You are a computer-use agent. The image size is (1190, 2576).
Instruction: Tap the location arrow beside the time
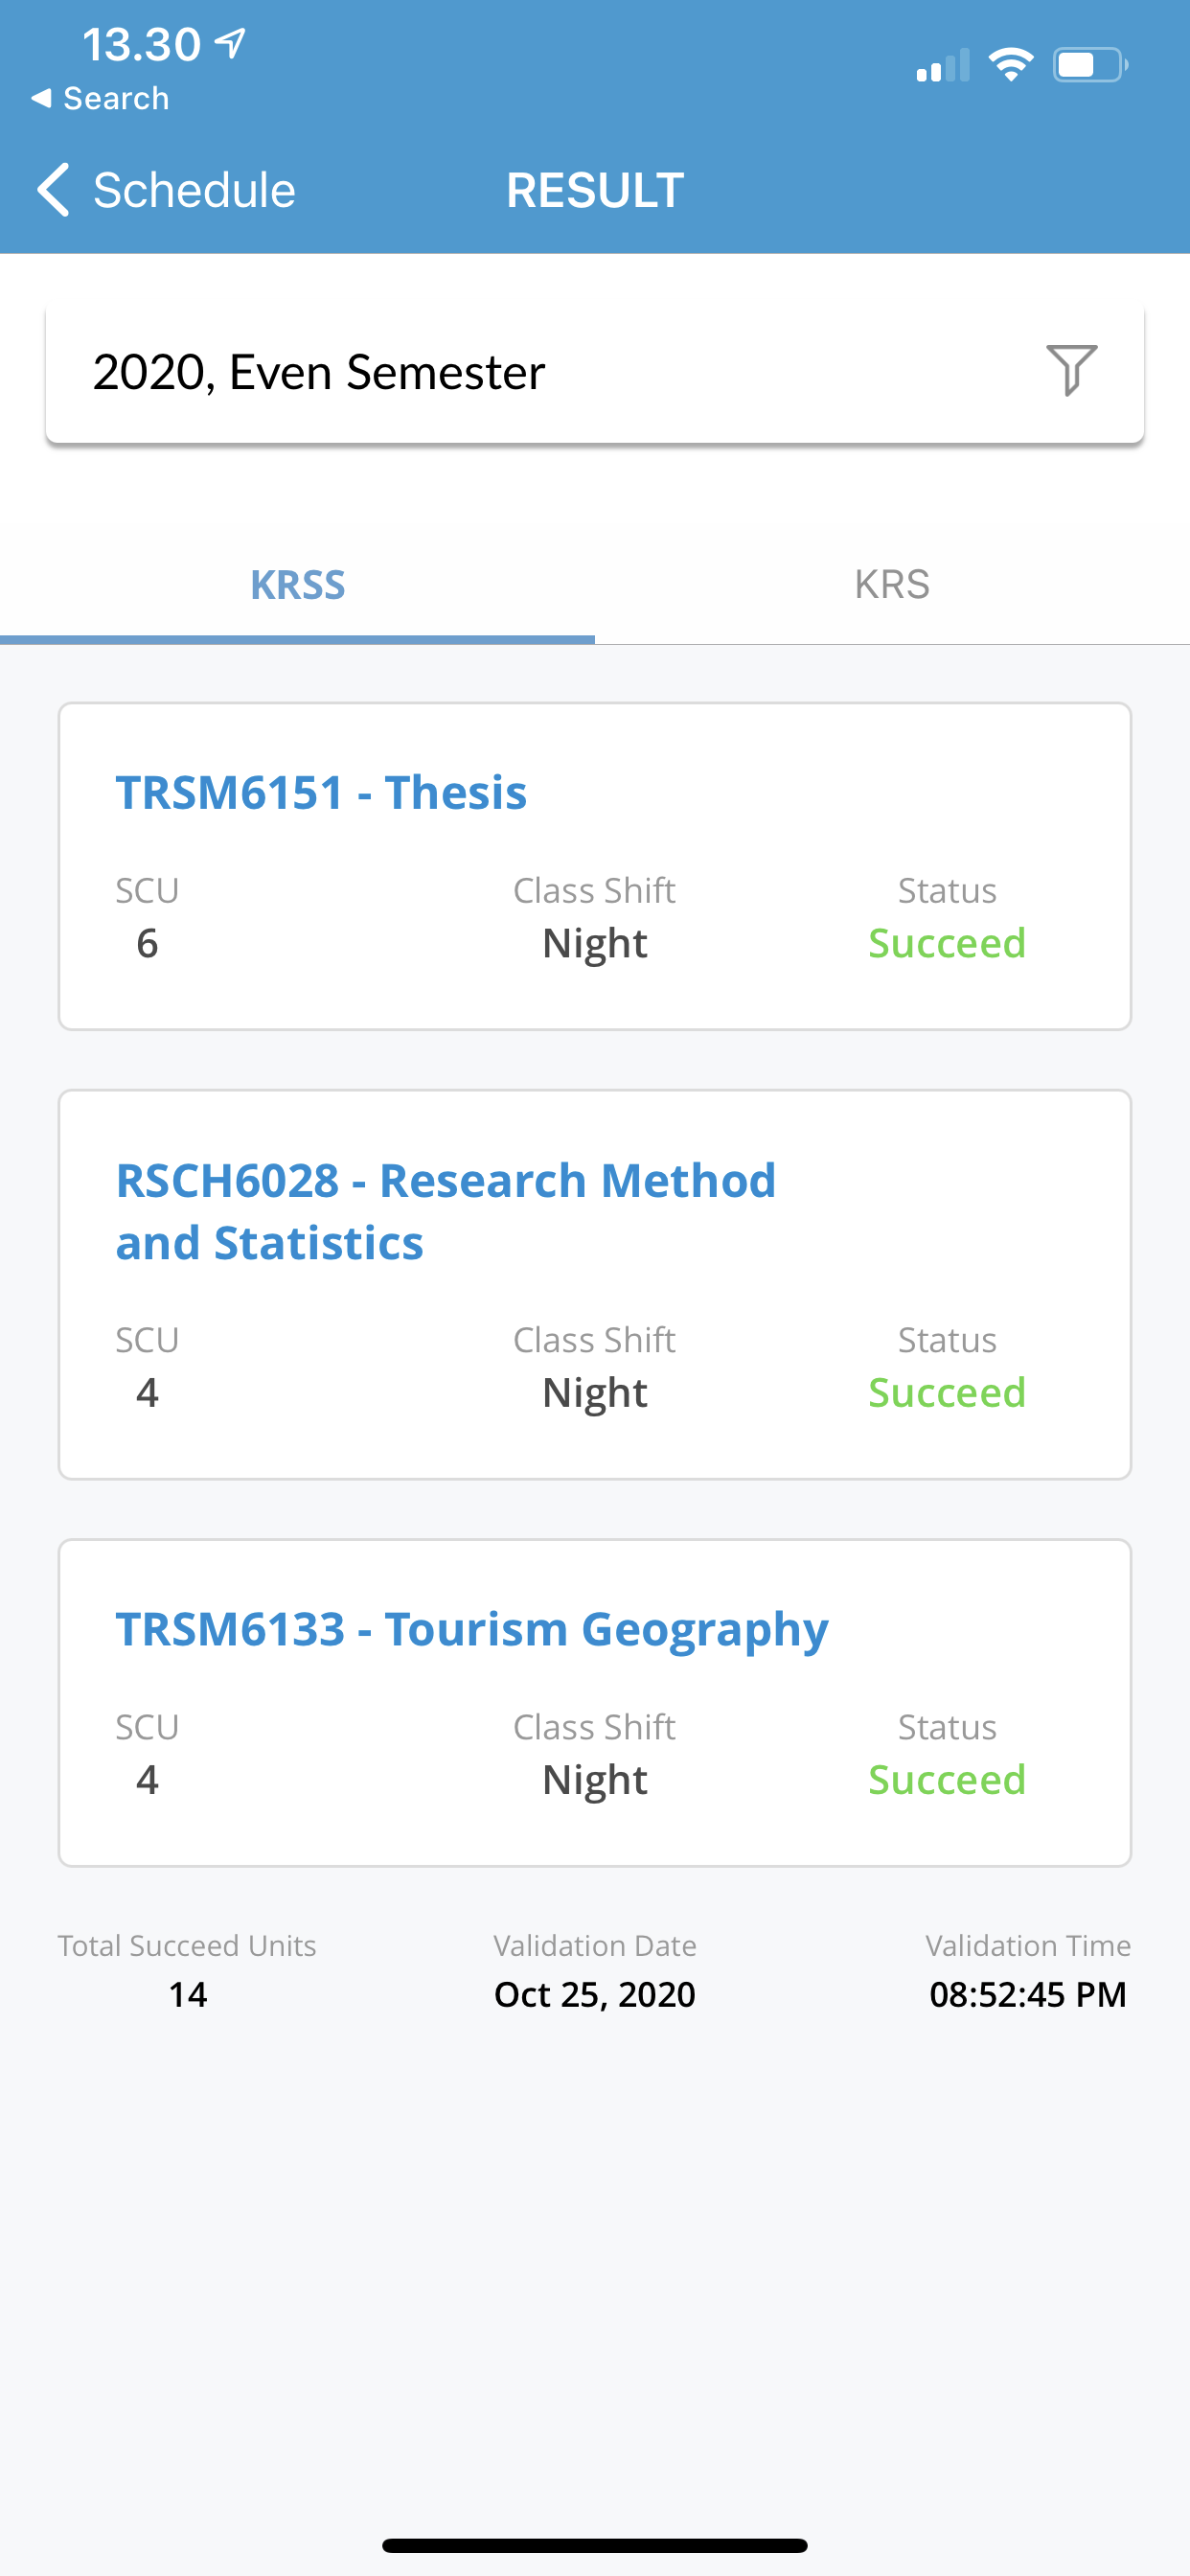click(x=231, y=43)
